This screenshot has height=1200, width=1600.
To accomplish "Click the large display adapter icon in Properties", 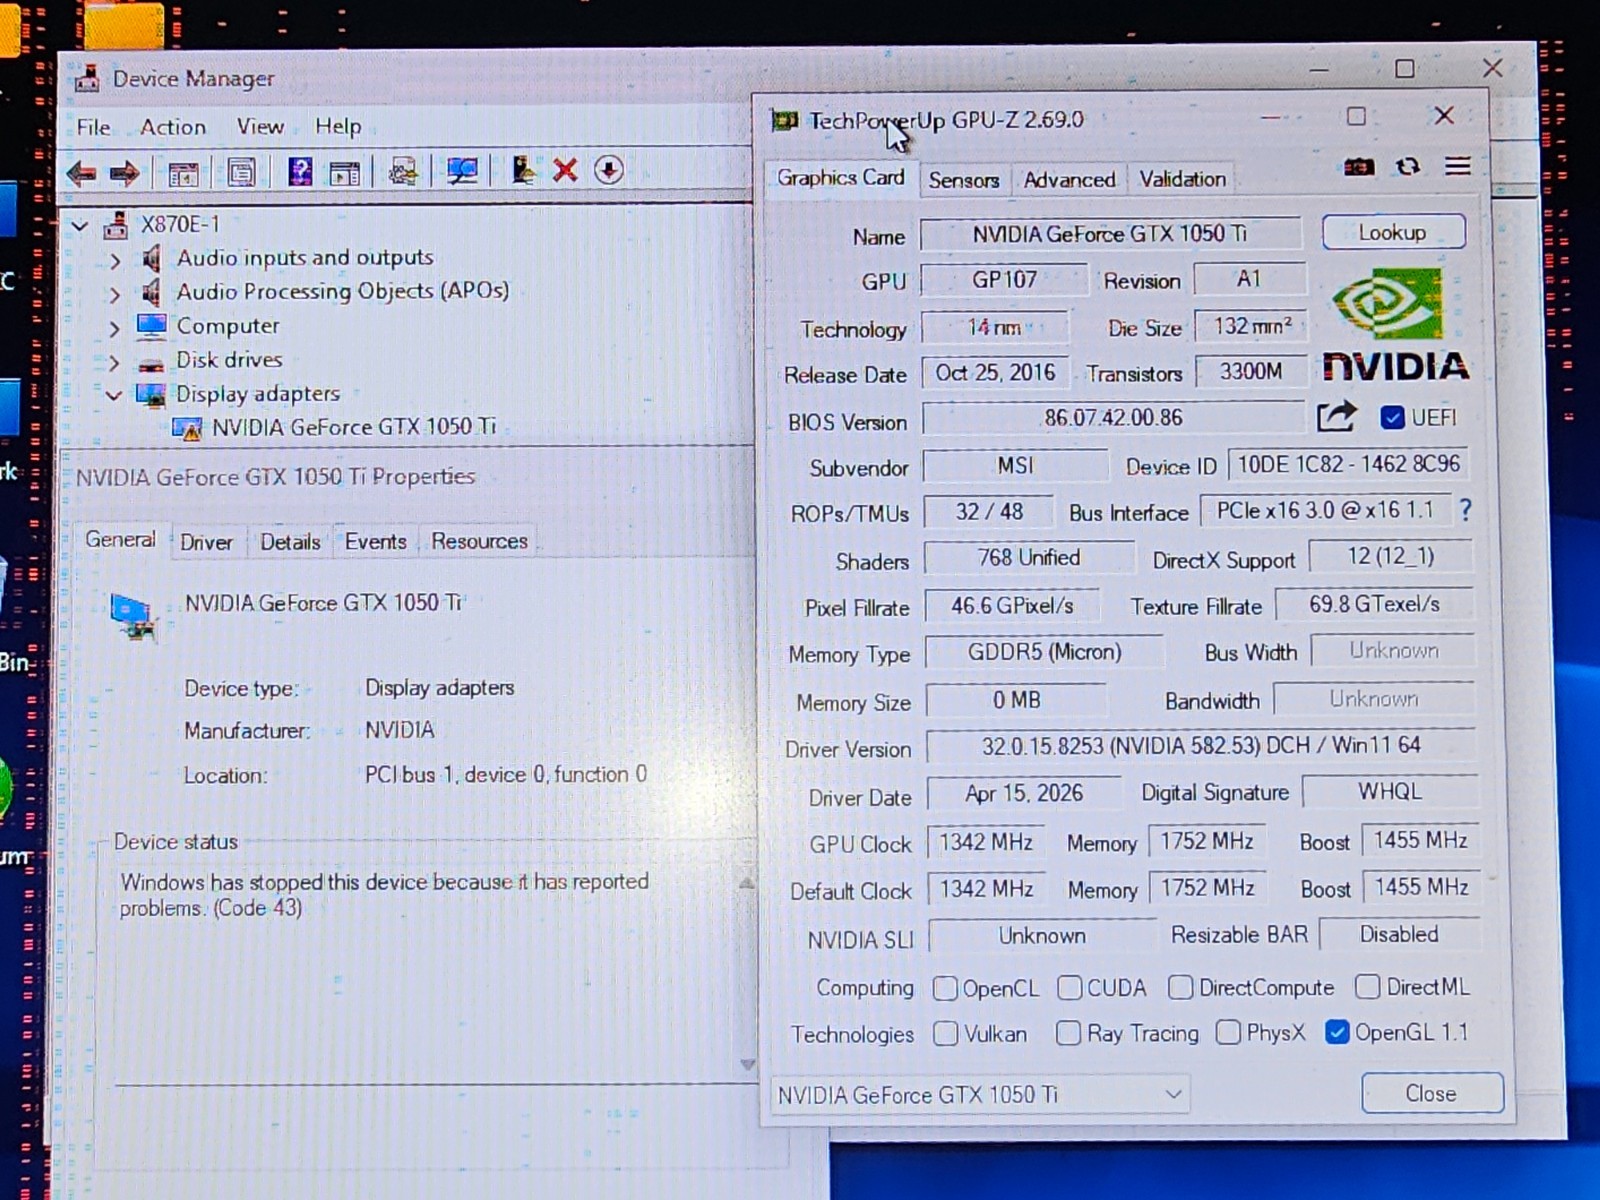I will click(134, 616).
